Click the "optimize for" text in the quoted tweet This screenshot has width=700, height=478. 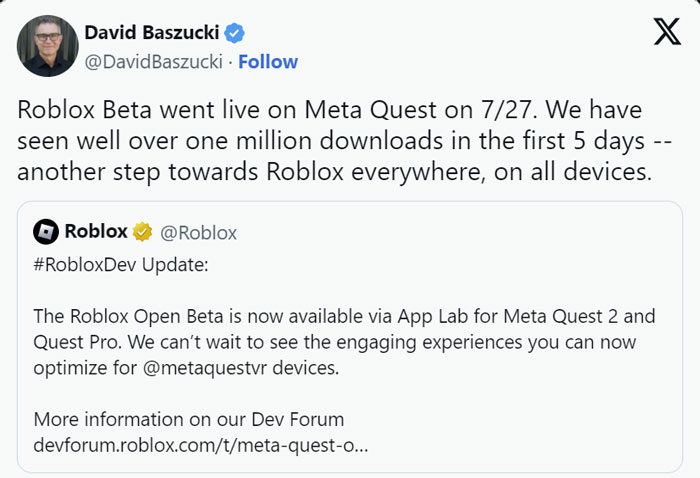pos(85,369)
